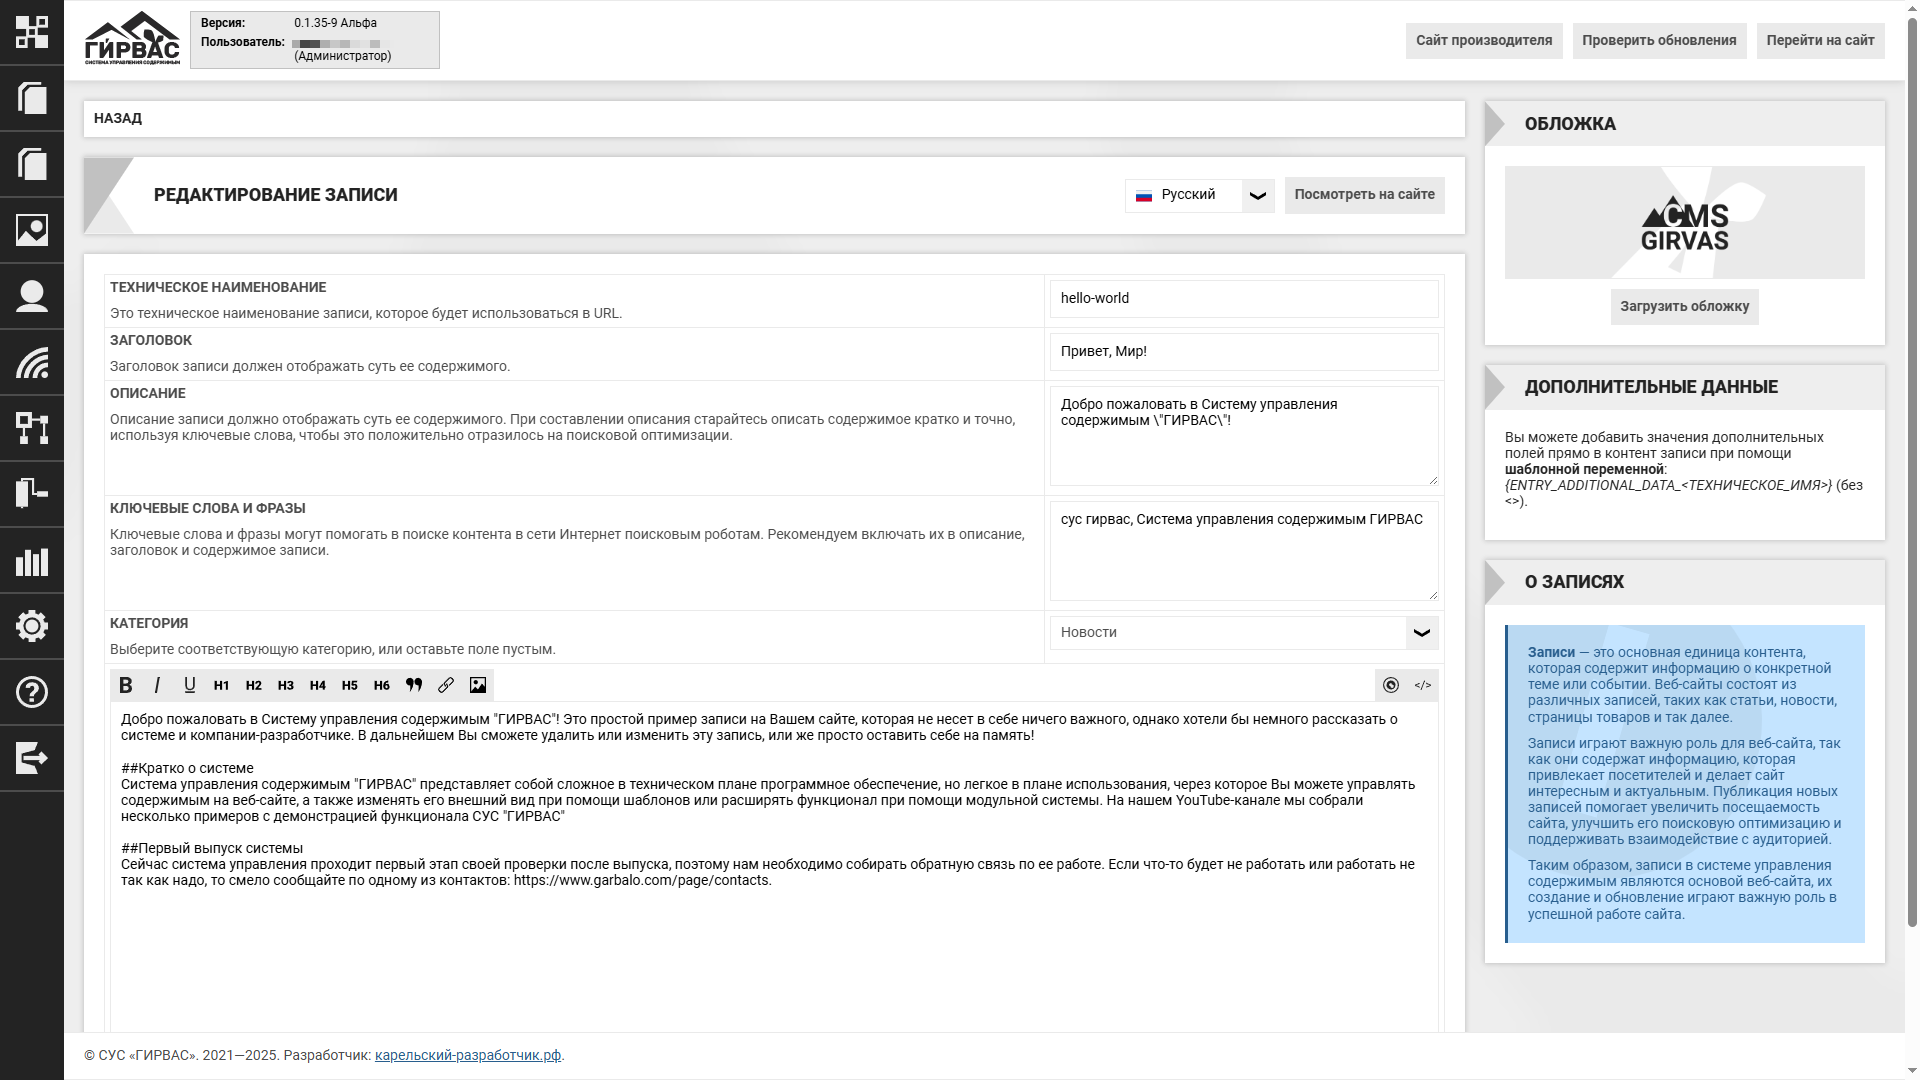The height and width of the screenshot is (1080, 1920).
Task: Open the bar chart statistics icon
Action: (32, 560)
